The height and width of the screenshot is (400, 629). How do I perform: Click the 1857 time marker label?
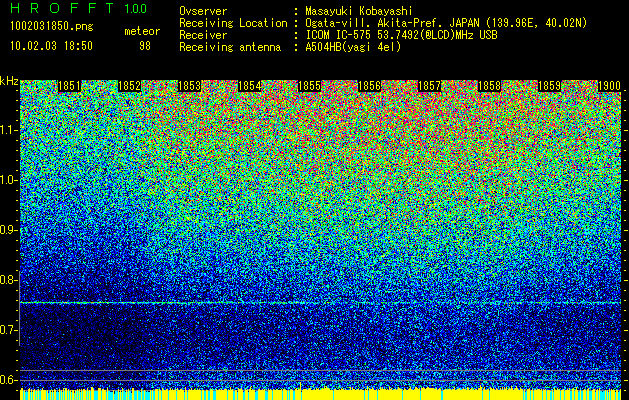coord(429,86)
